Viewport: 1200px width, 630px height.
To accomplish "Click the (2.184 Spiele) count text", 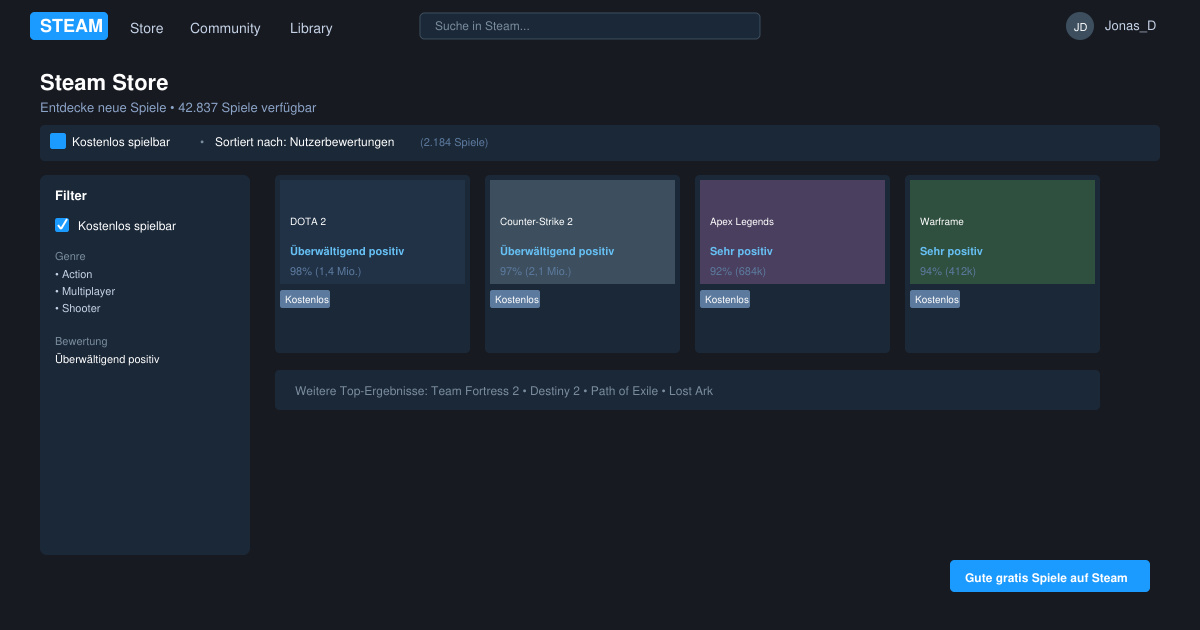I will [x=454, y=142].
